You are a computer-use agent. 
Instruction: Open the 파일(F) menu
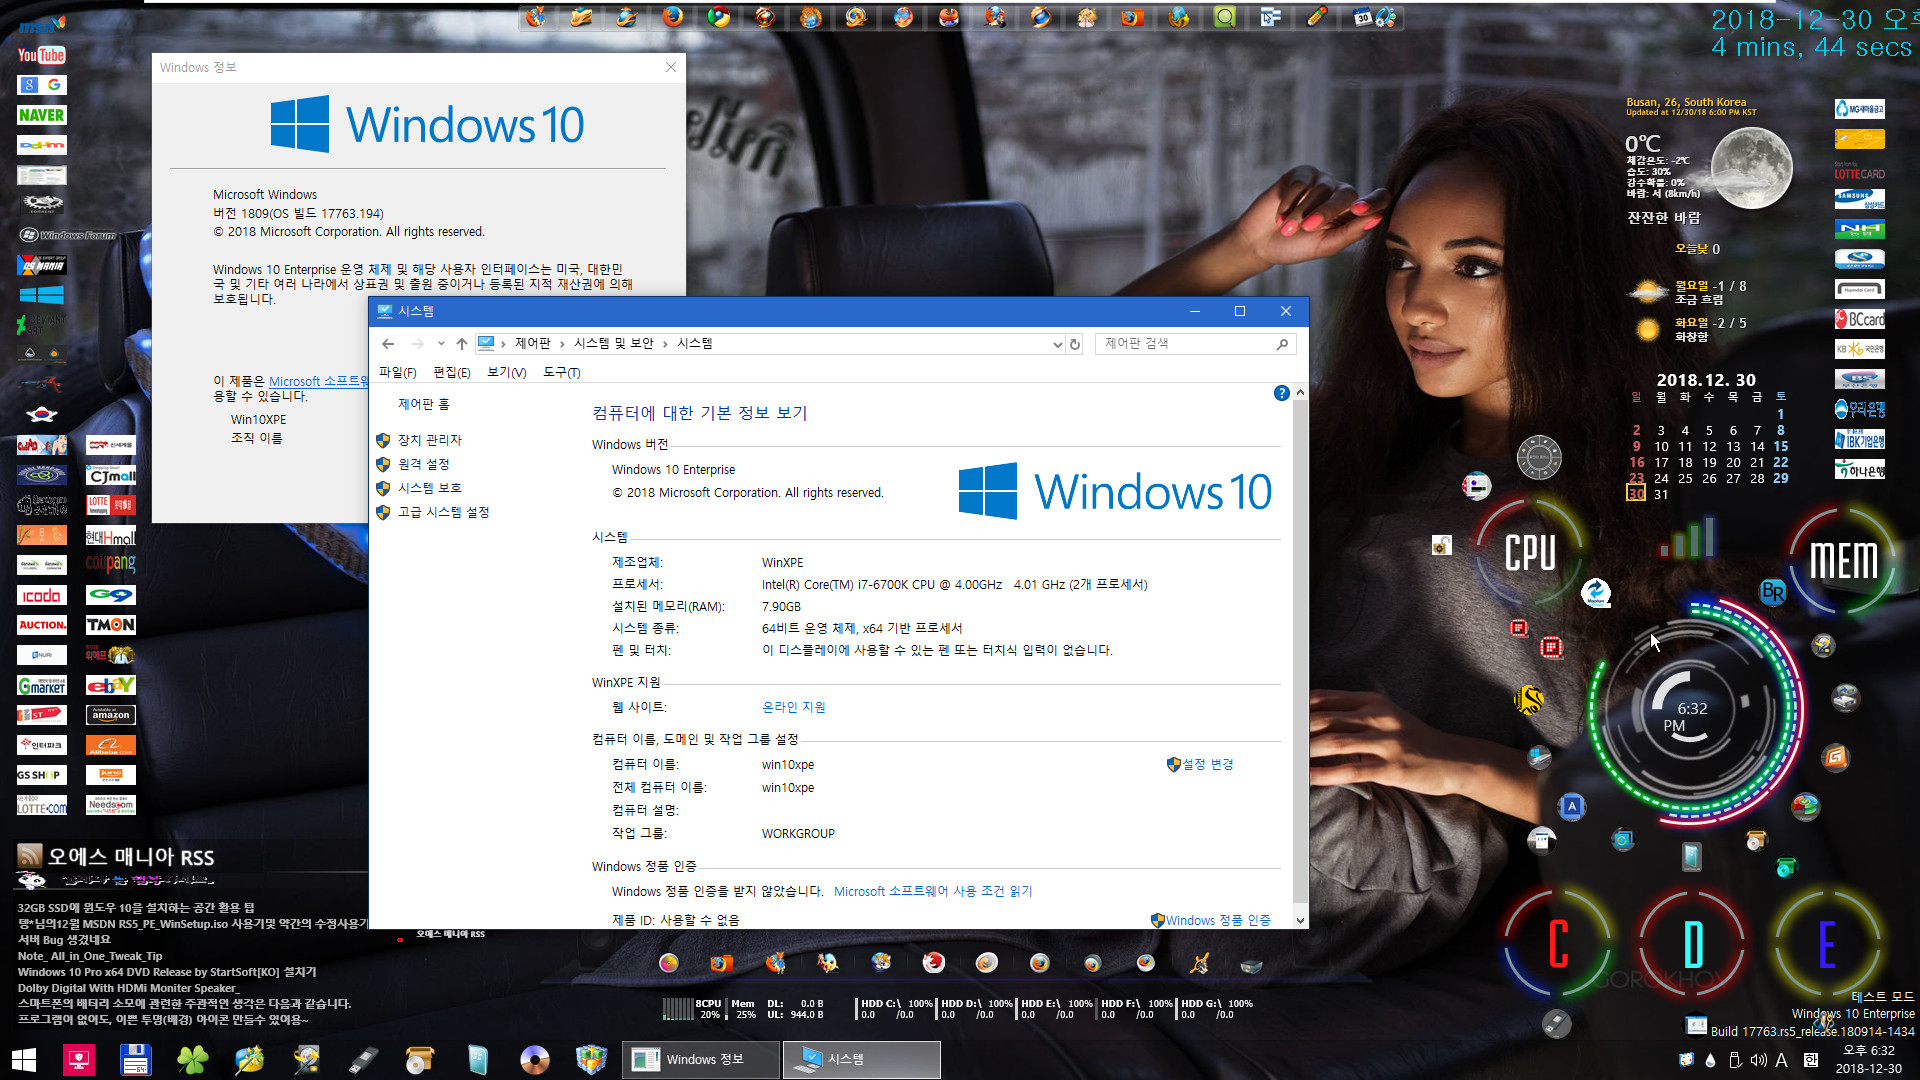(x=397, y=372)
